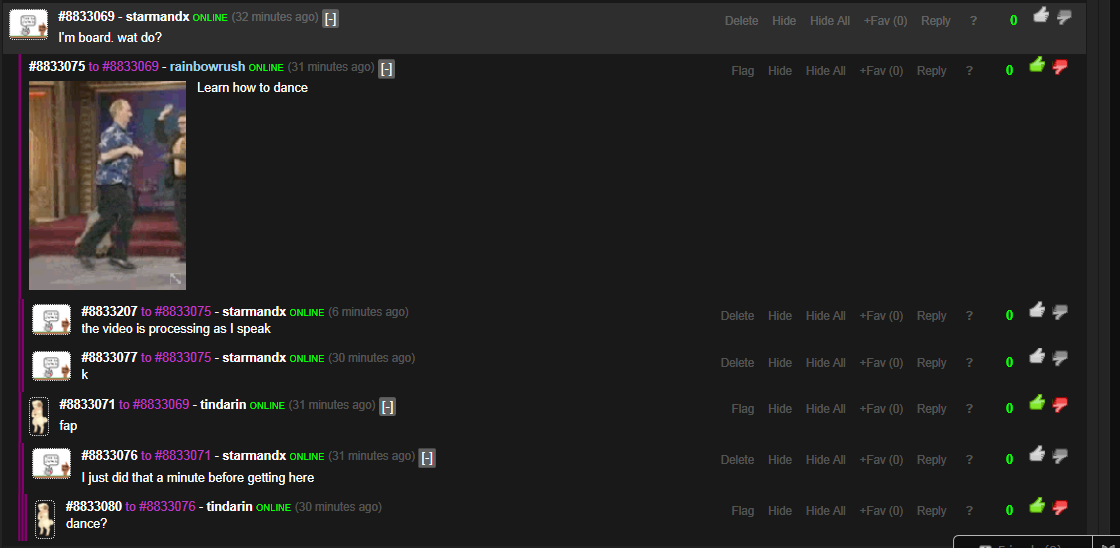The height and width of the screenshot is (548, 1120).
Task: Thumbs down rainbowrush's comment #8833075
Action: [x=1061, y=67]
